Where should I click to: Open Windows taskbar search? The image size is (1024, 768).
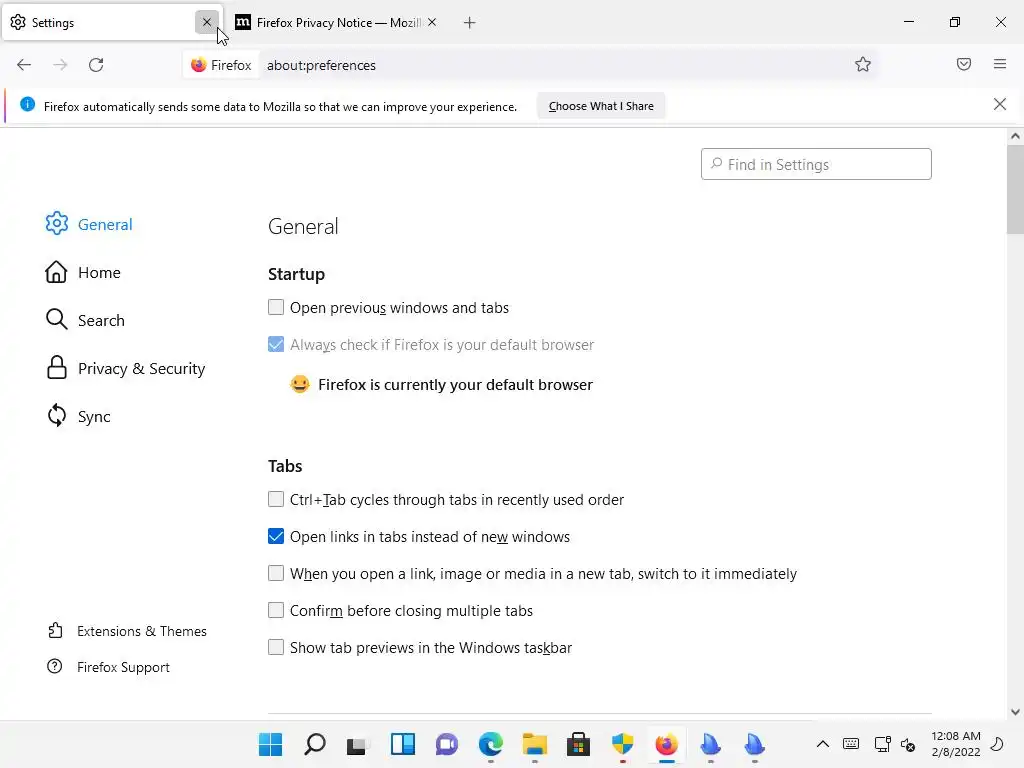(315, 744)
